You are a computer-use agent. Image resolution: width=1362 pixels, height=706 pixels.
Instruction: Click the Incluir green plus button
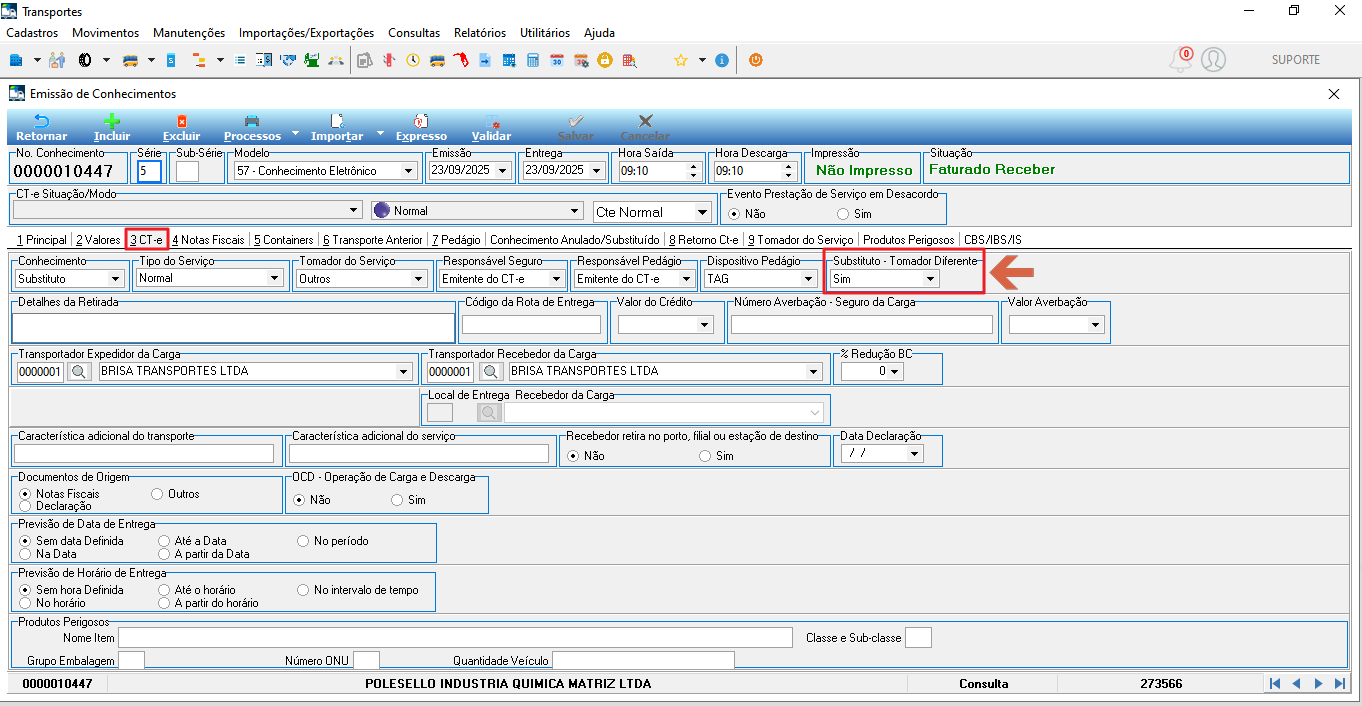pyautogui.click(x=112, y=127)
